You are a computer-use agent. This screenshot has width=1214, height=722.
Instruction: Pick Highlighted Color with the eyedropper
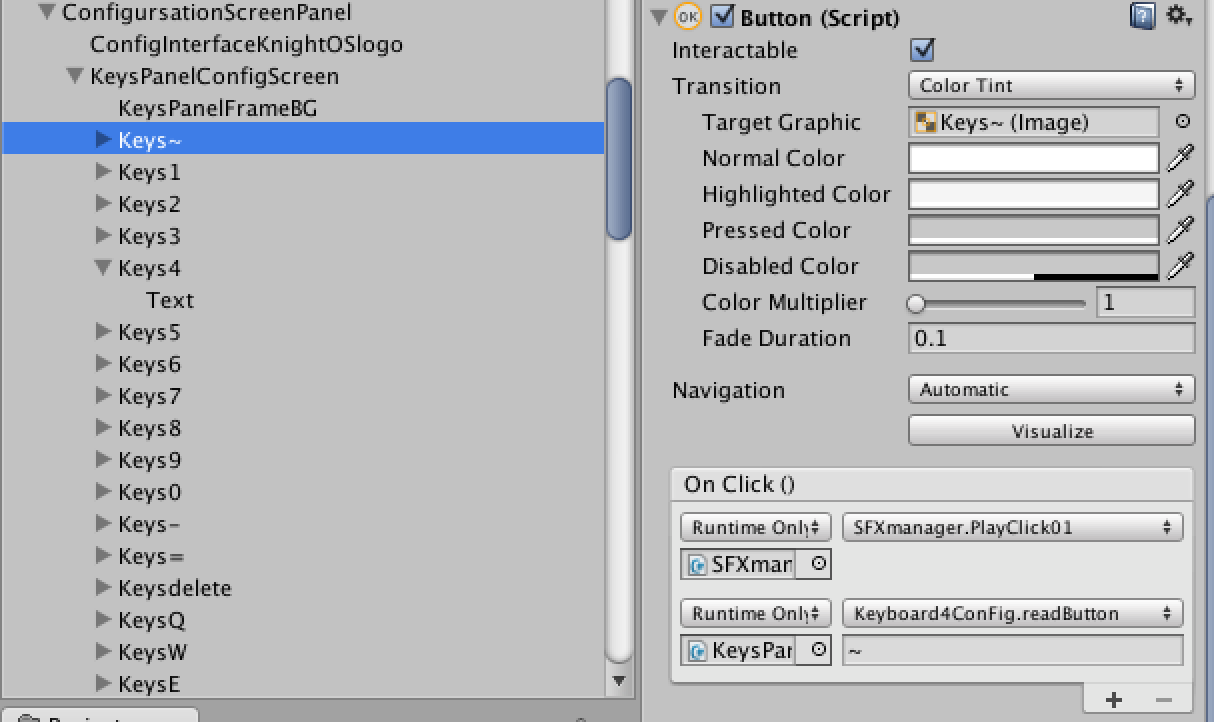pyautogui.click(x=1180, y=194)
